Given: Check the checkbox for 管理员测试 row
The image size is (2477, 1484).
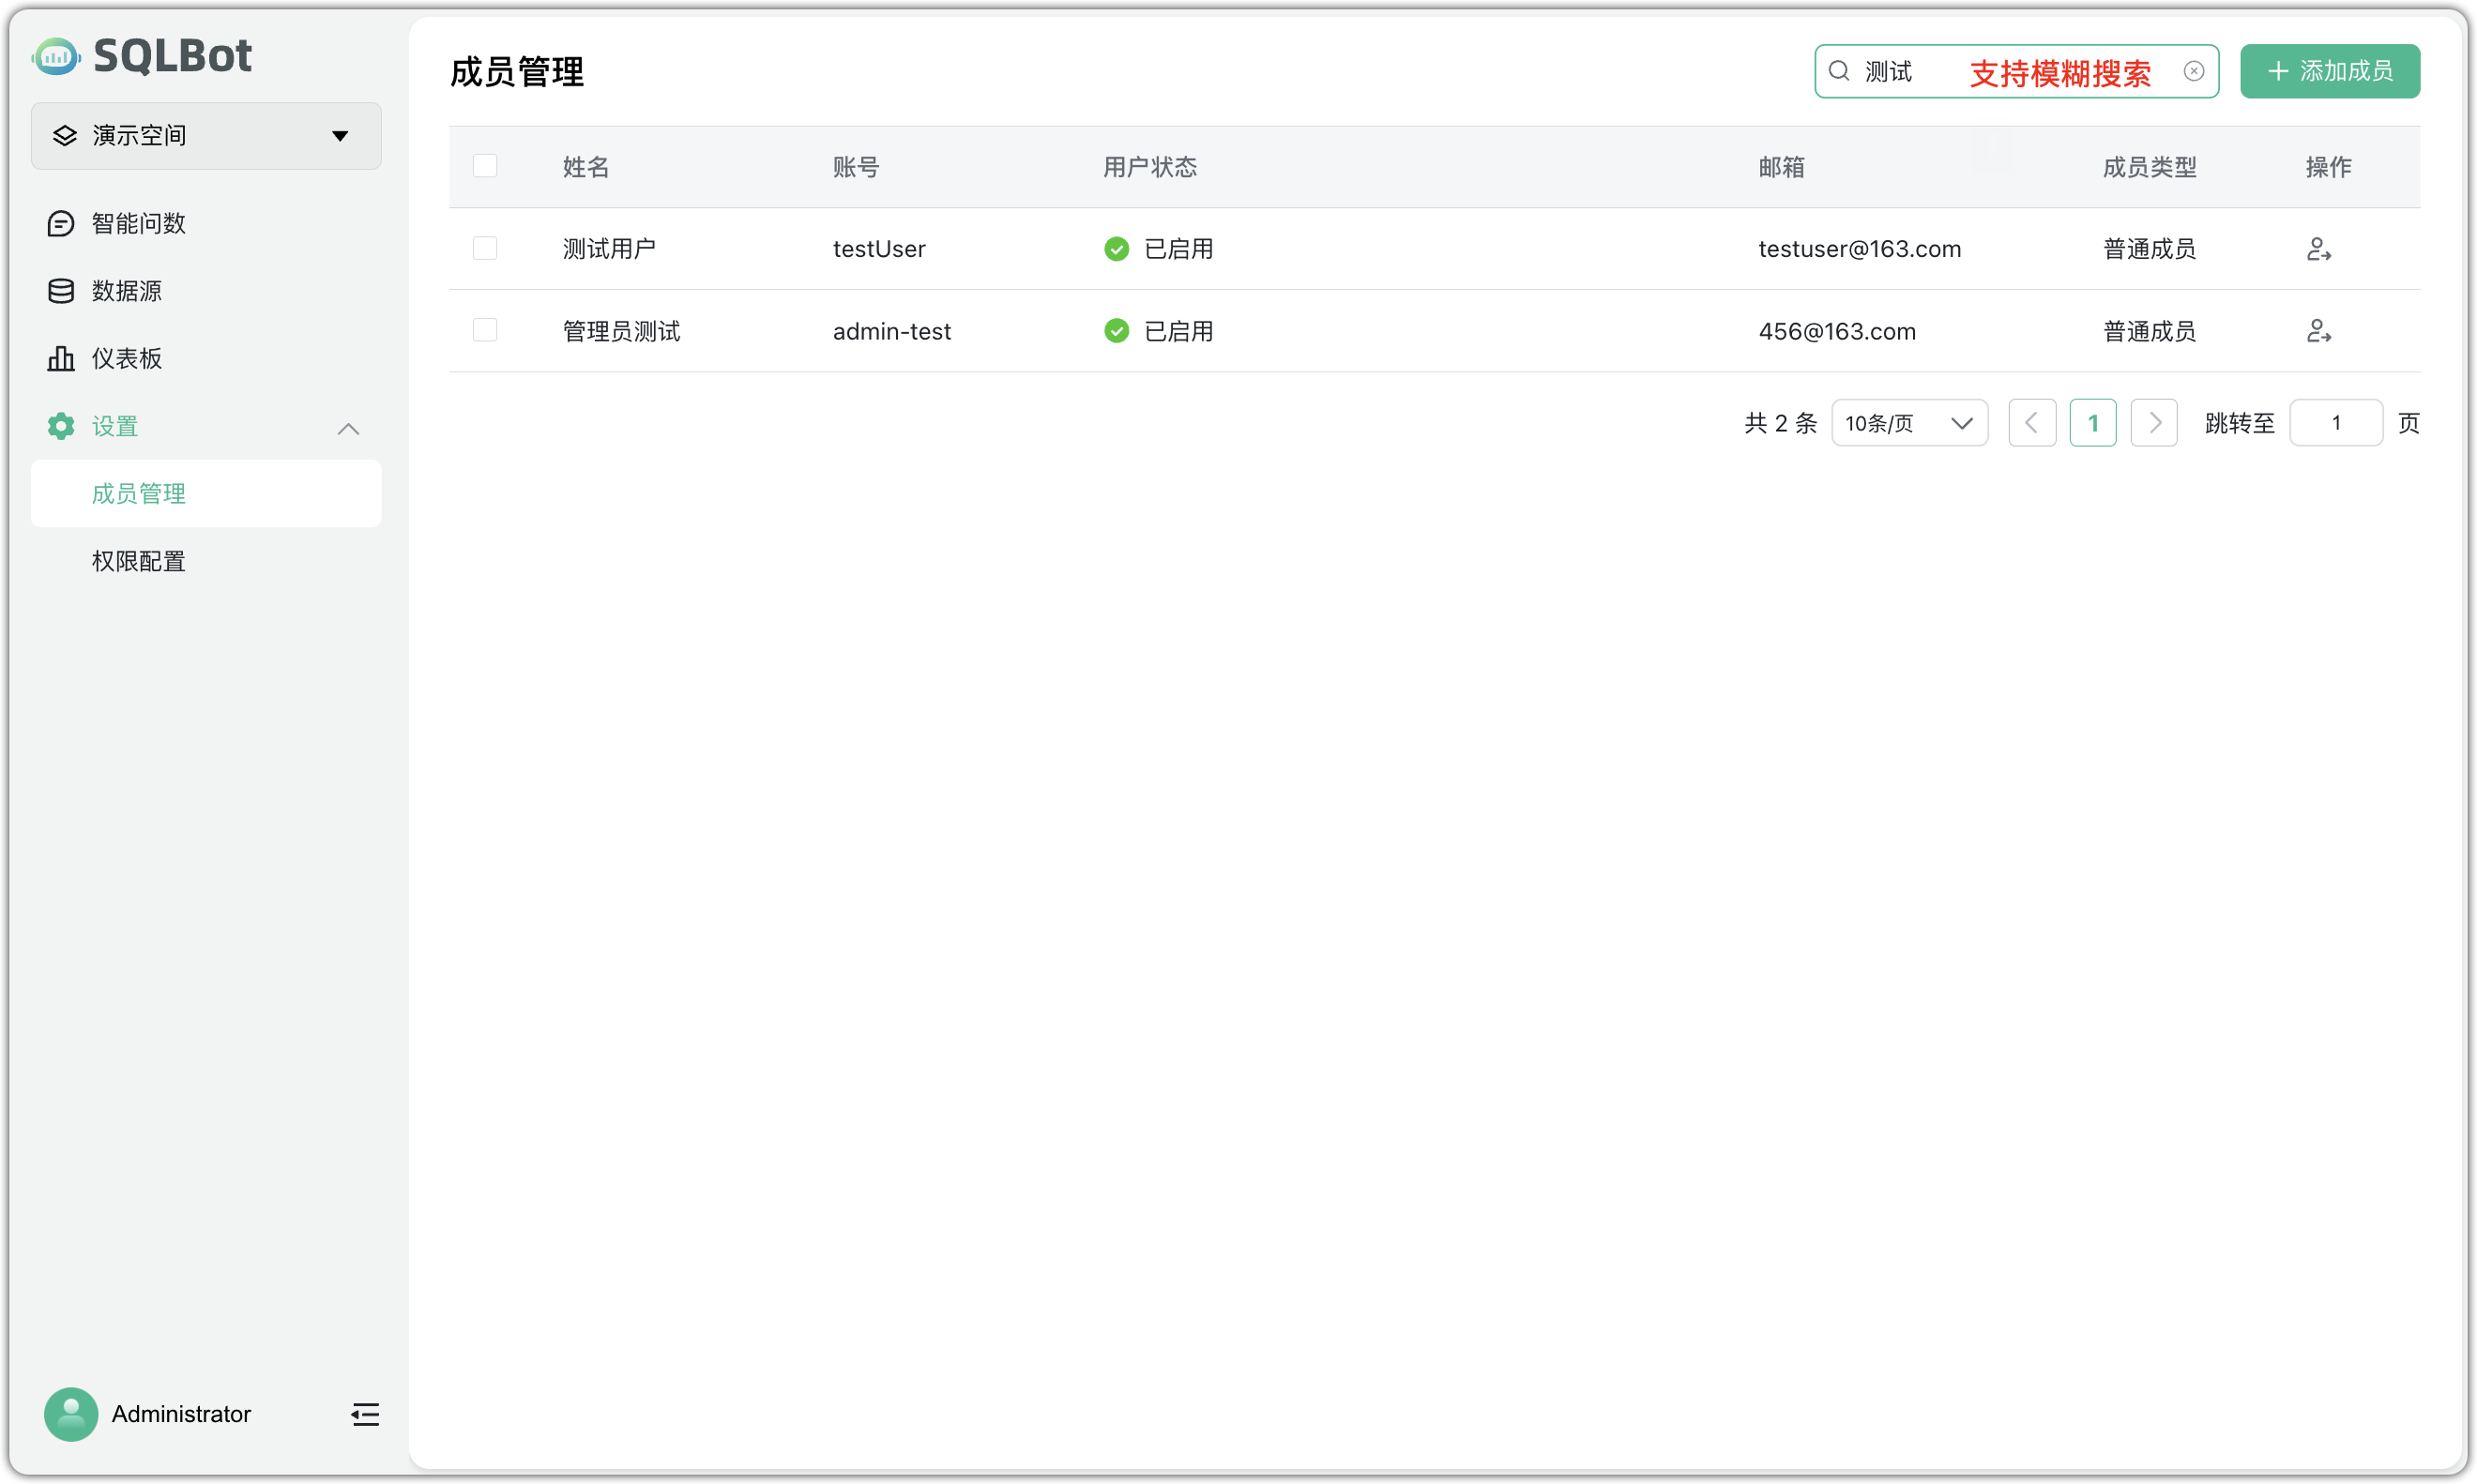Looking at the screenshot, I should pos(485,329).
